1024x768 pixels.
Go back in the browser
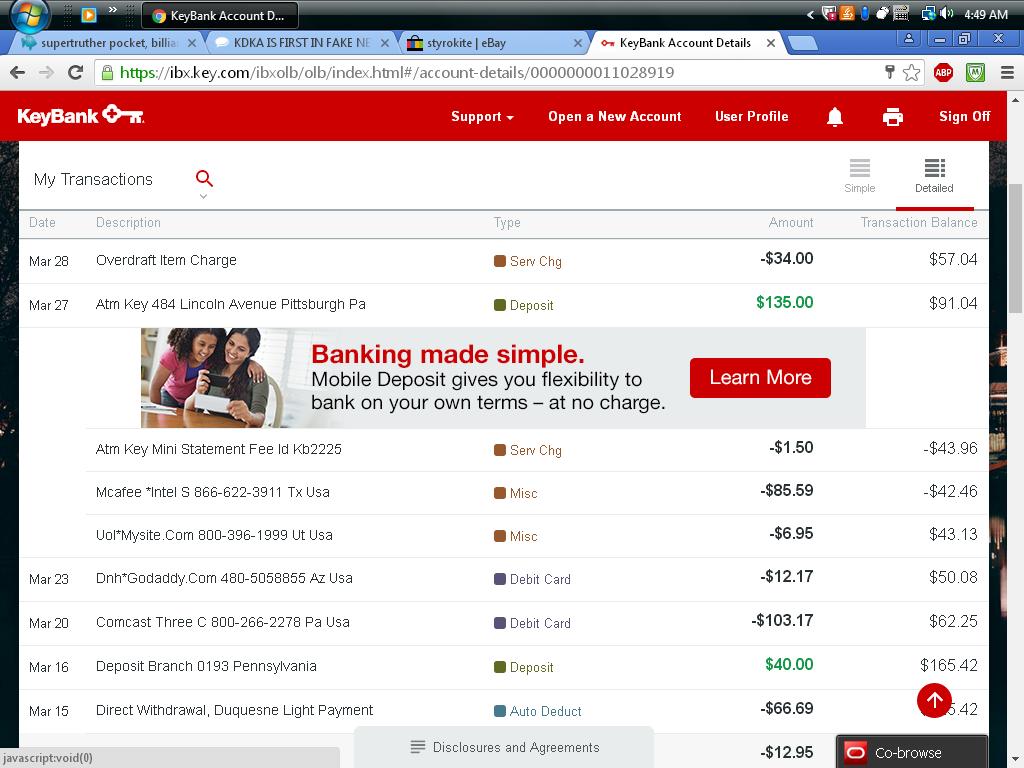click(18, 72)
